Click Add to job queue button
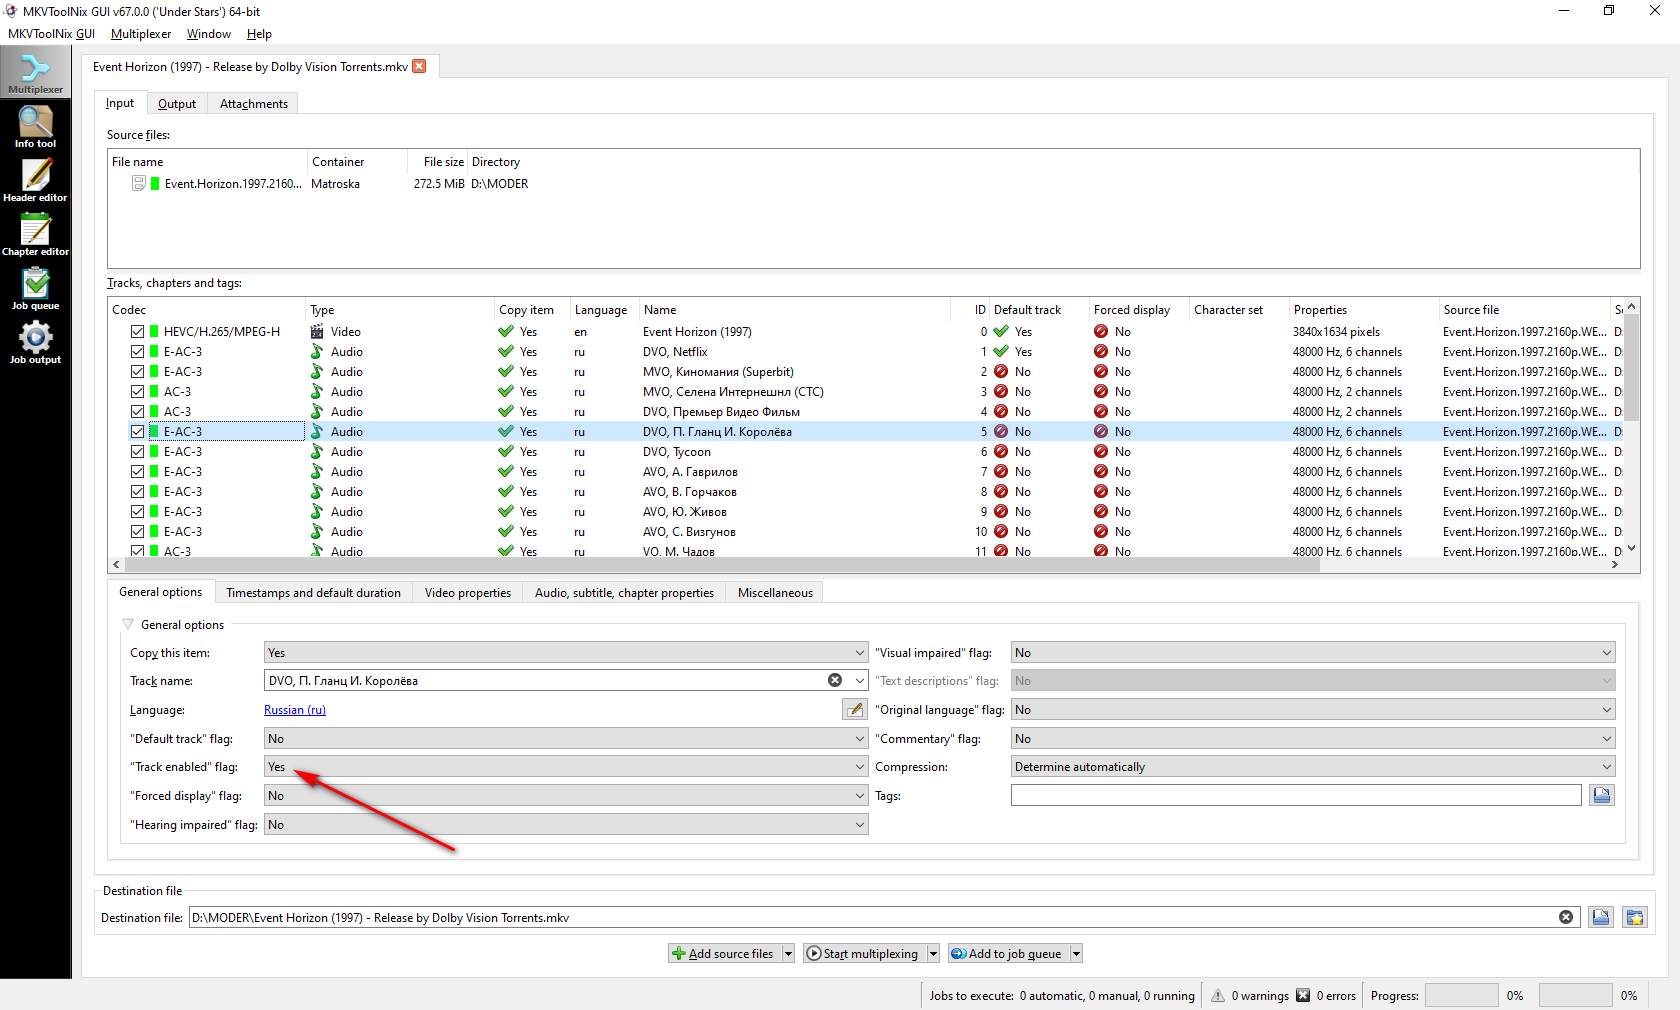Image resolution: width=1680 pixels, height=1010 pixels. point(1008,953)
